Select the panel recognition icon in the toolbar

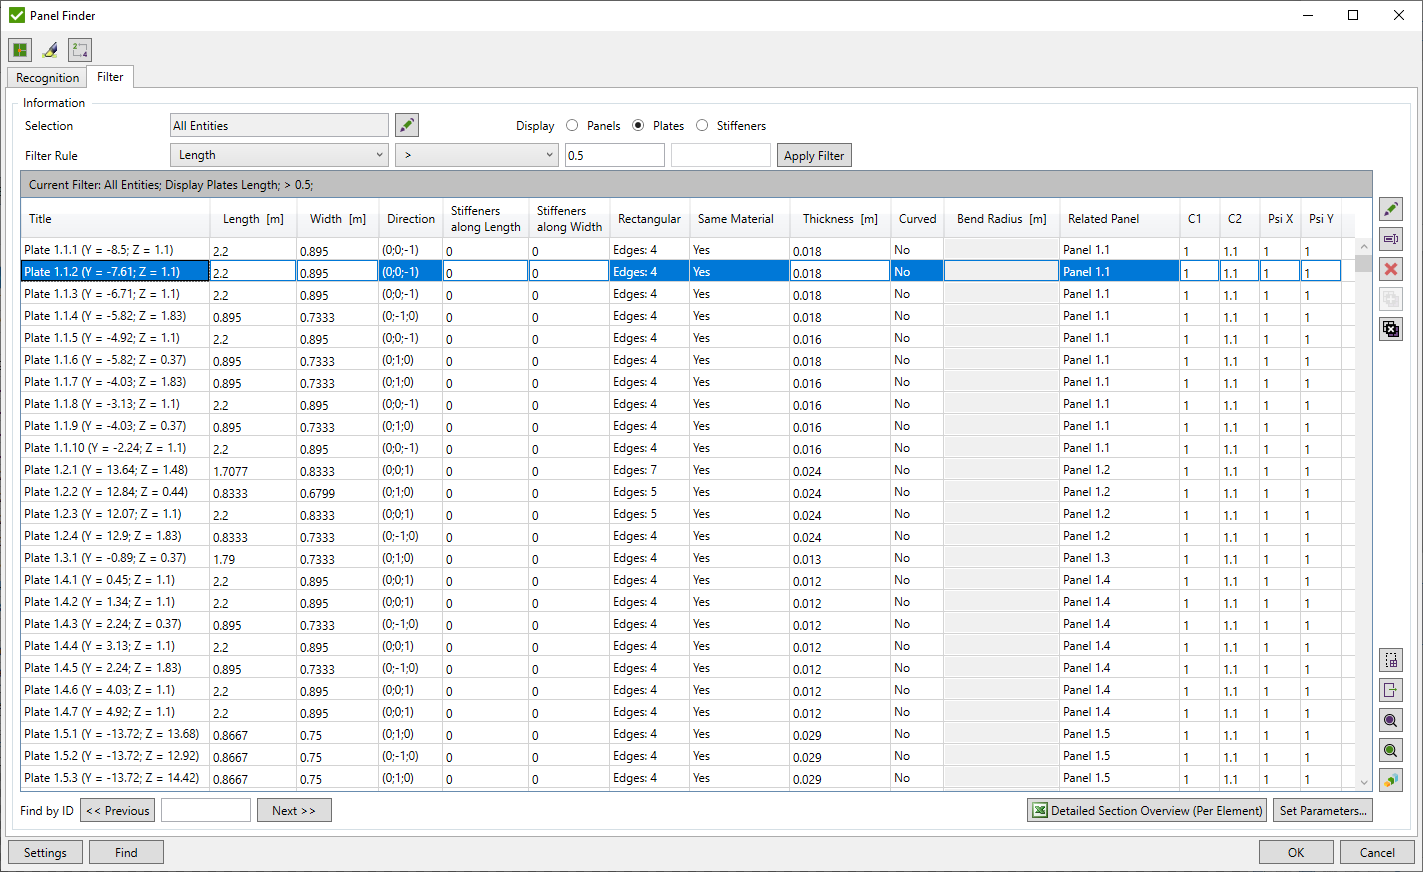pyautogui.click(x=20, y=49)
